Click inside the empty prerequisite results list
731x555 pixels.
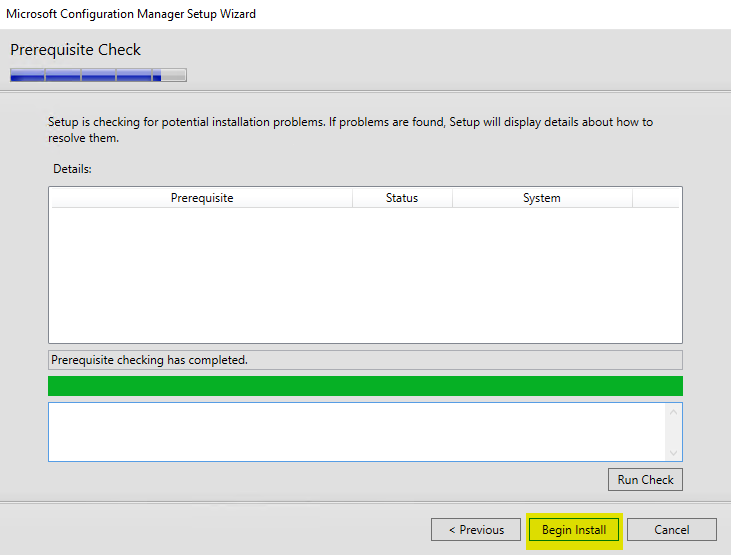point(365,275)
